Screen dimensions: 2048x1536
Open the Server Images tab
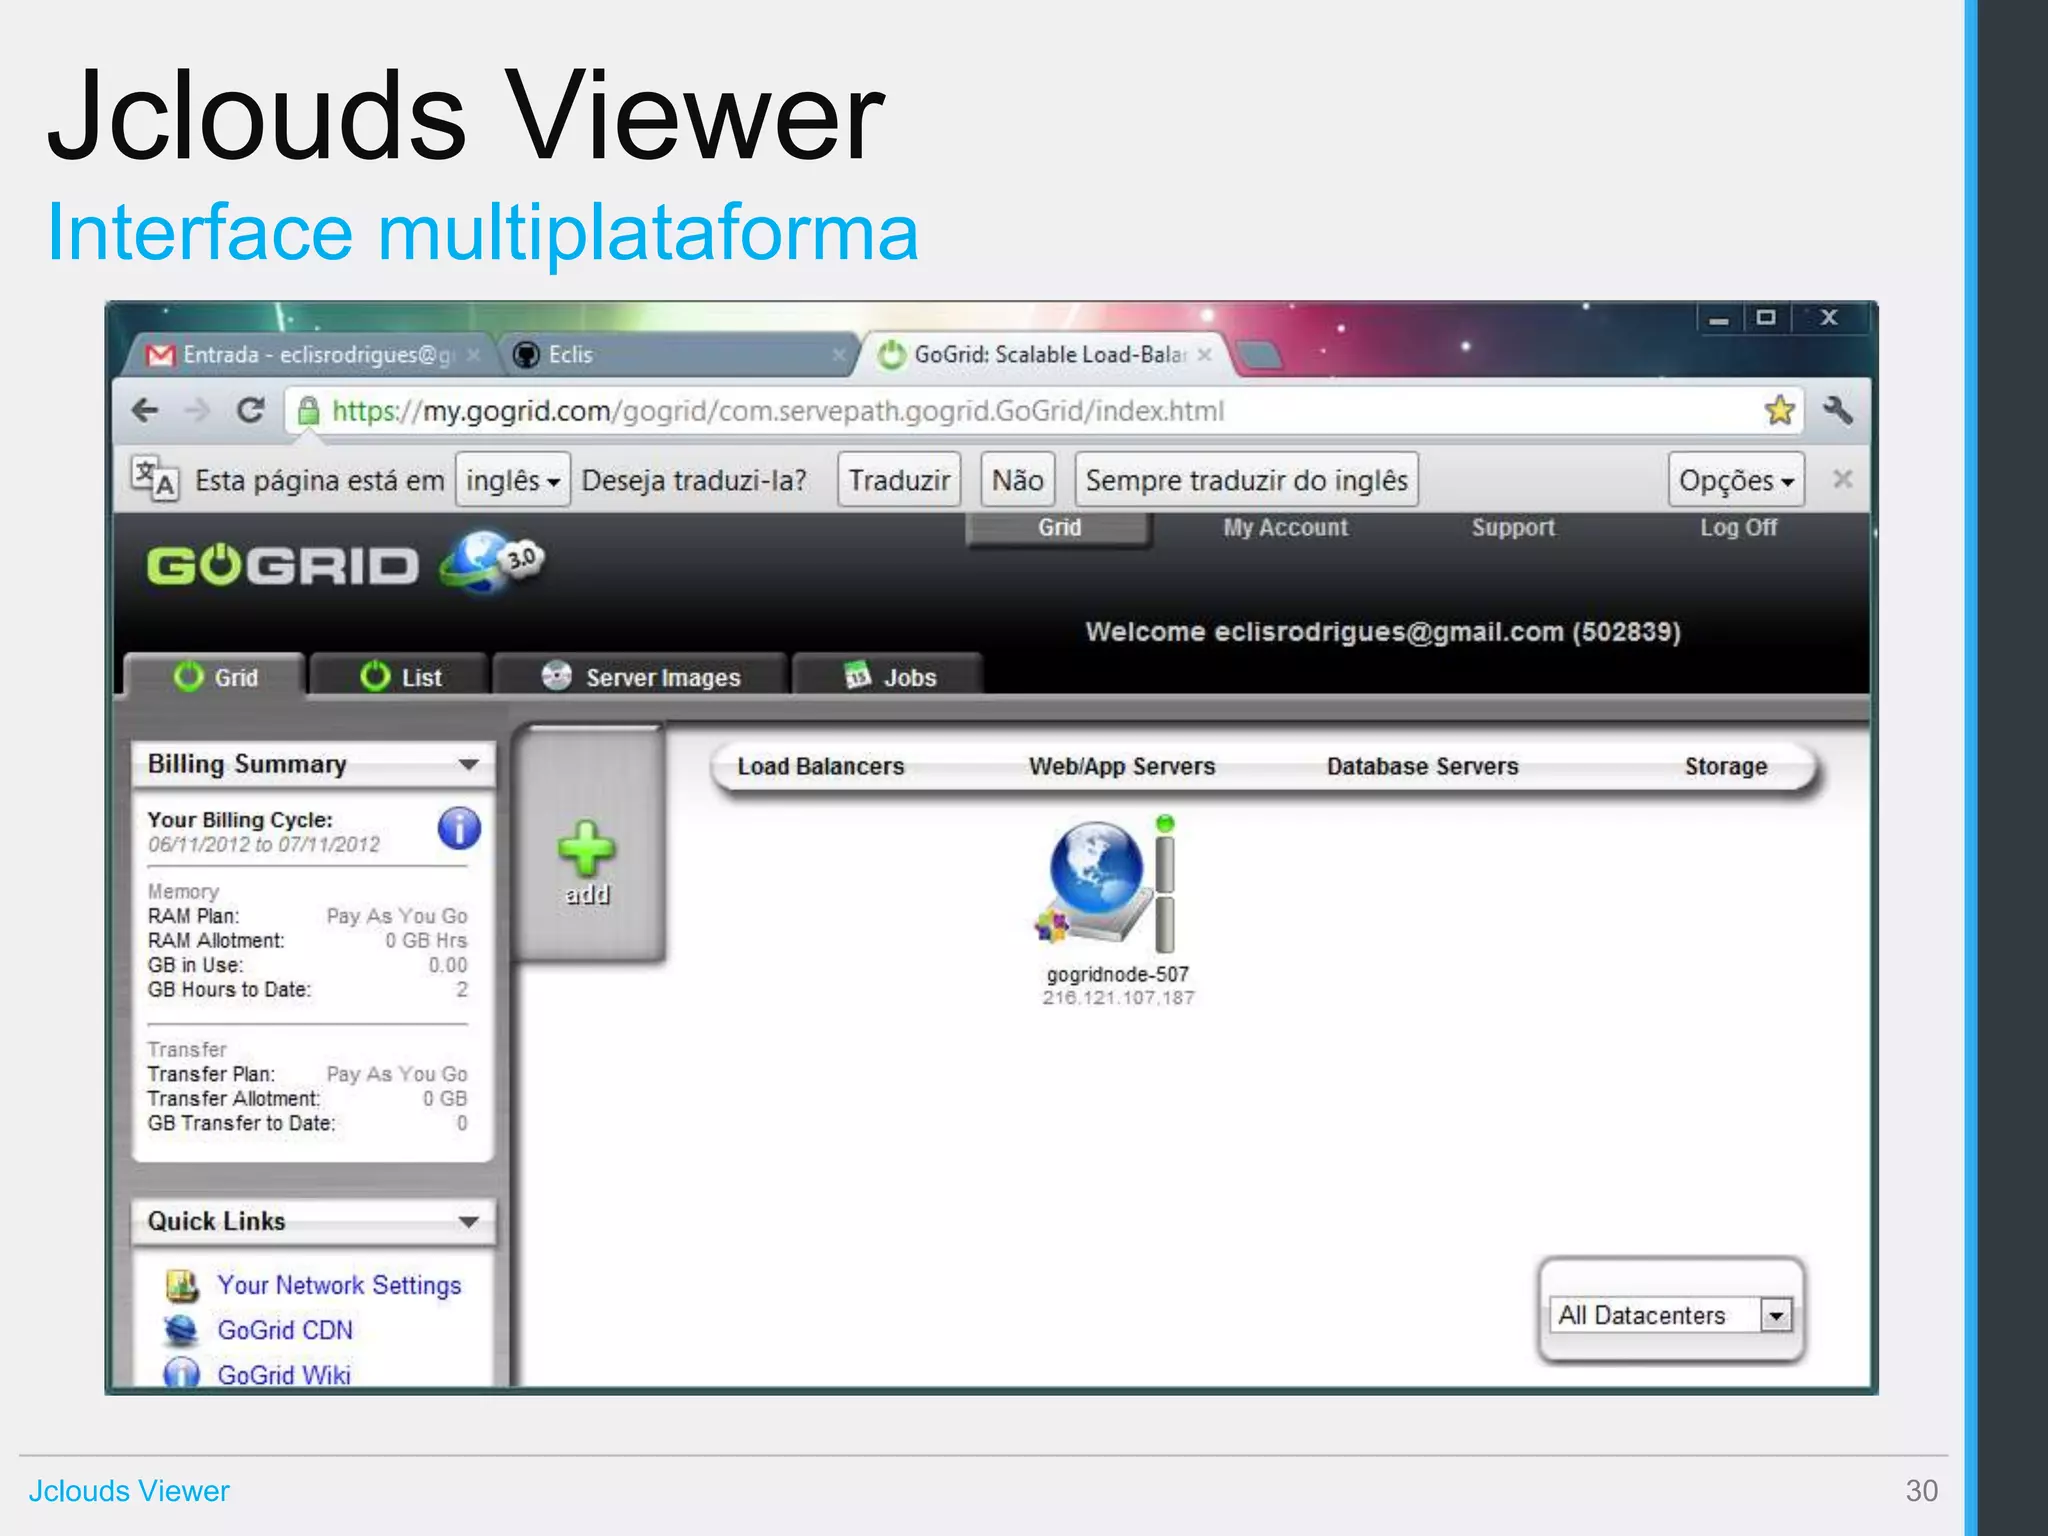click(x=640, y=677)
